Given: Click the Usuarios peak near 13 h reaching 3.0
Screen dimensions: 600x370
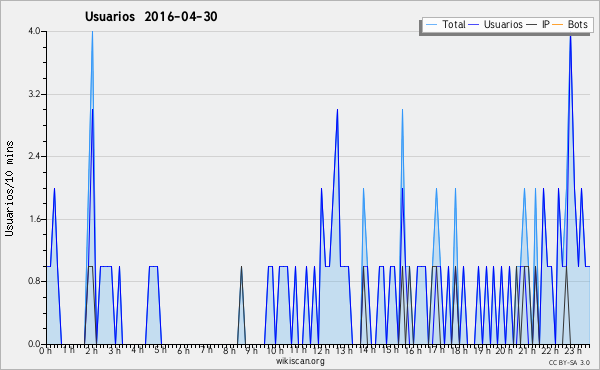Looking at the screenshot, I should coord(337,110).
